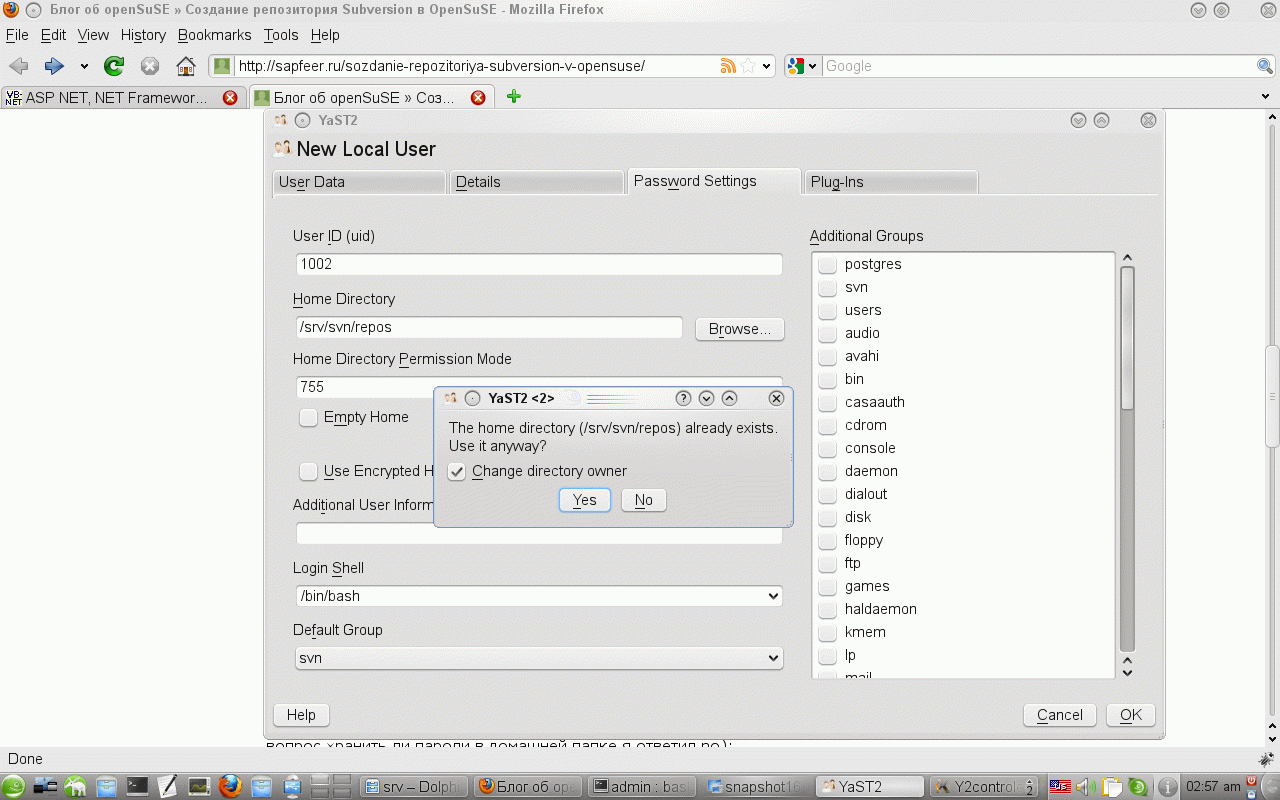Reload the page with the green reload icon
Screen dimensions: 1280x800
[x=114, y=66]
